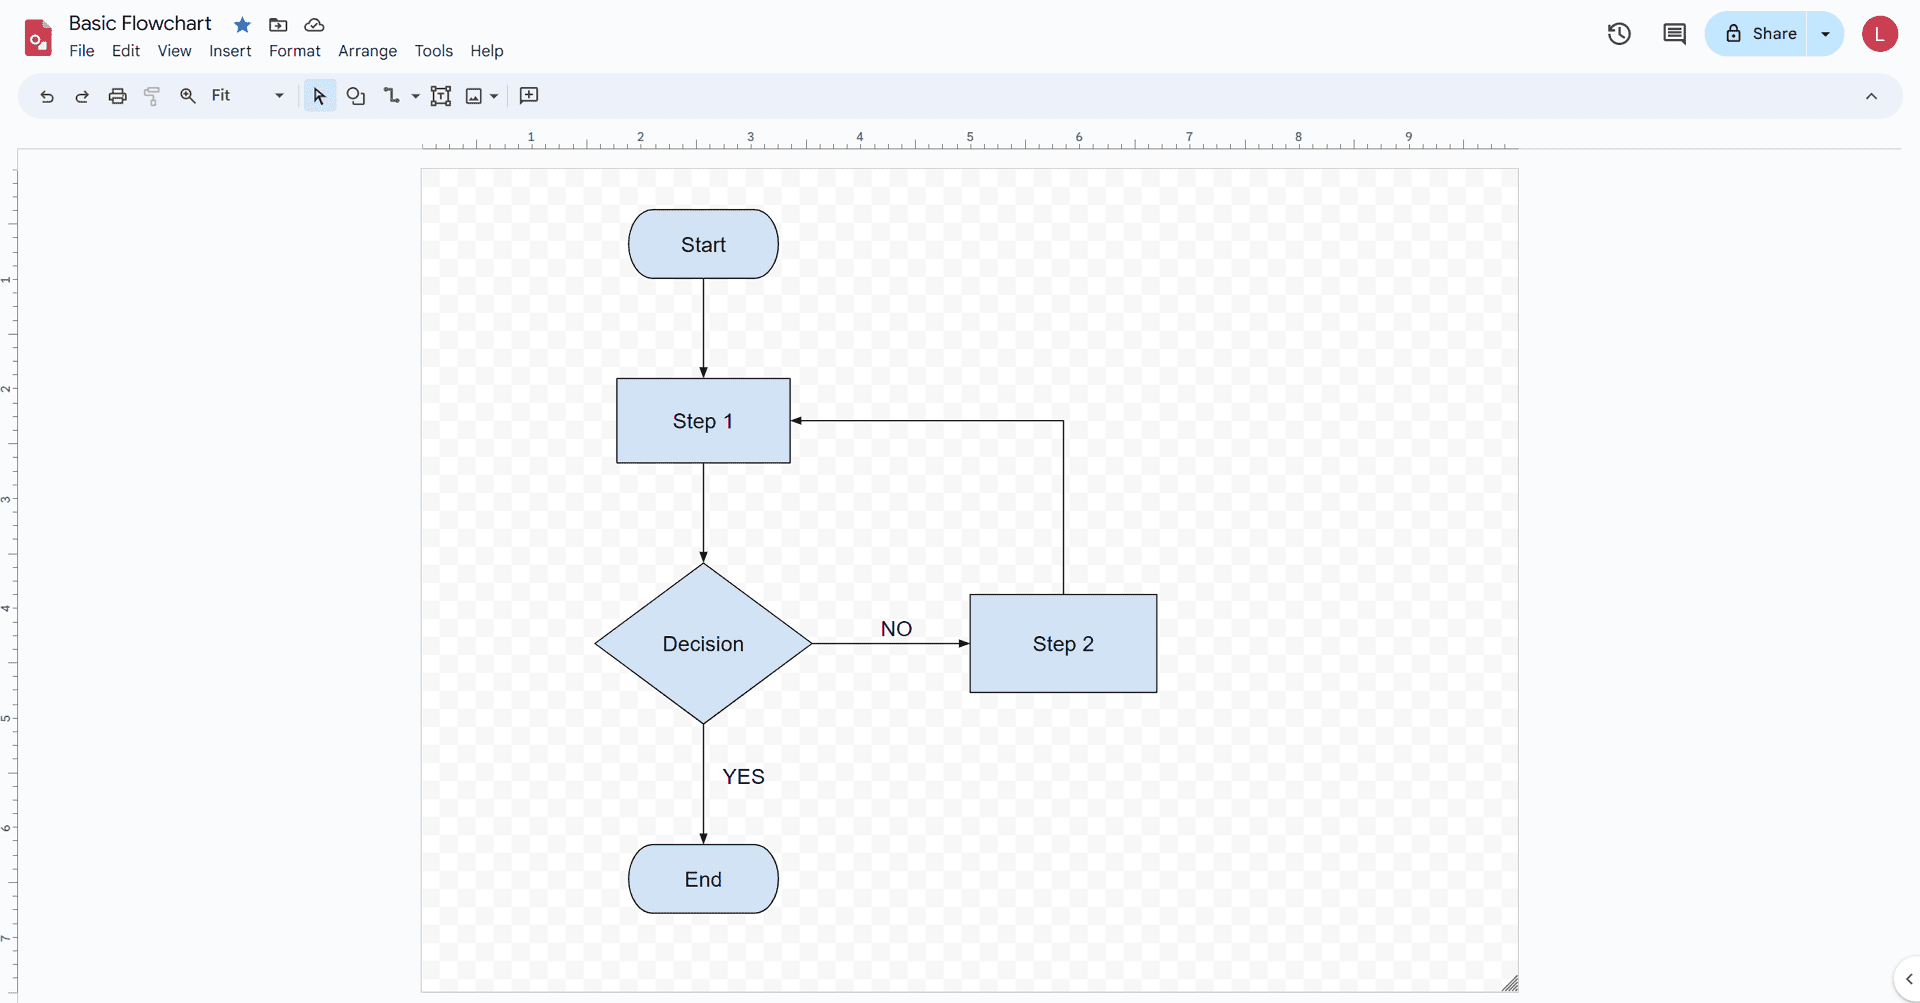Click the Zoom magnifier tool
The image size is (1920, 1003).
[188, 96]
